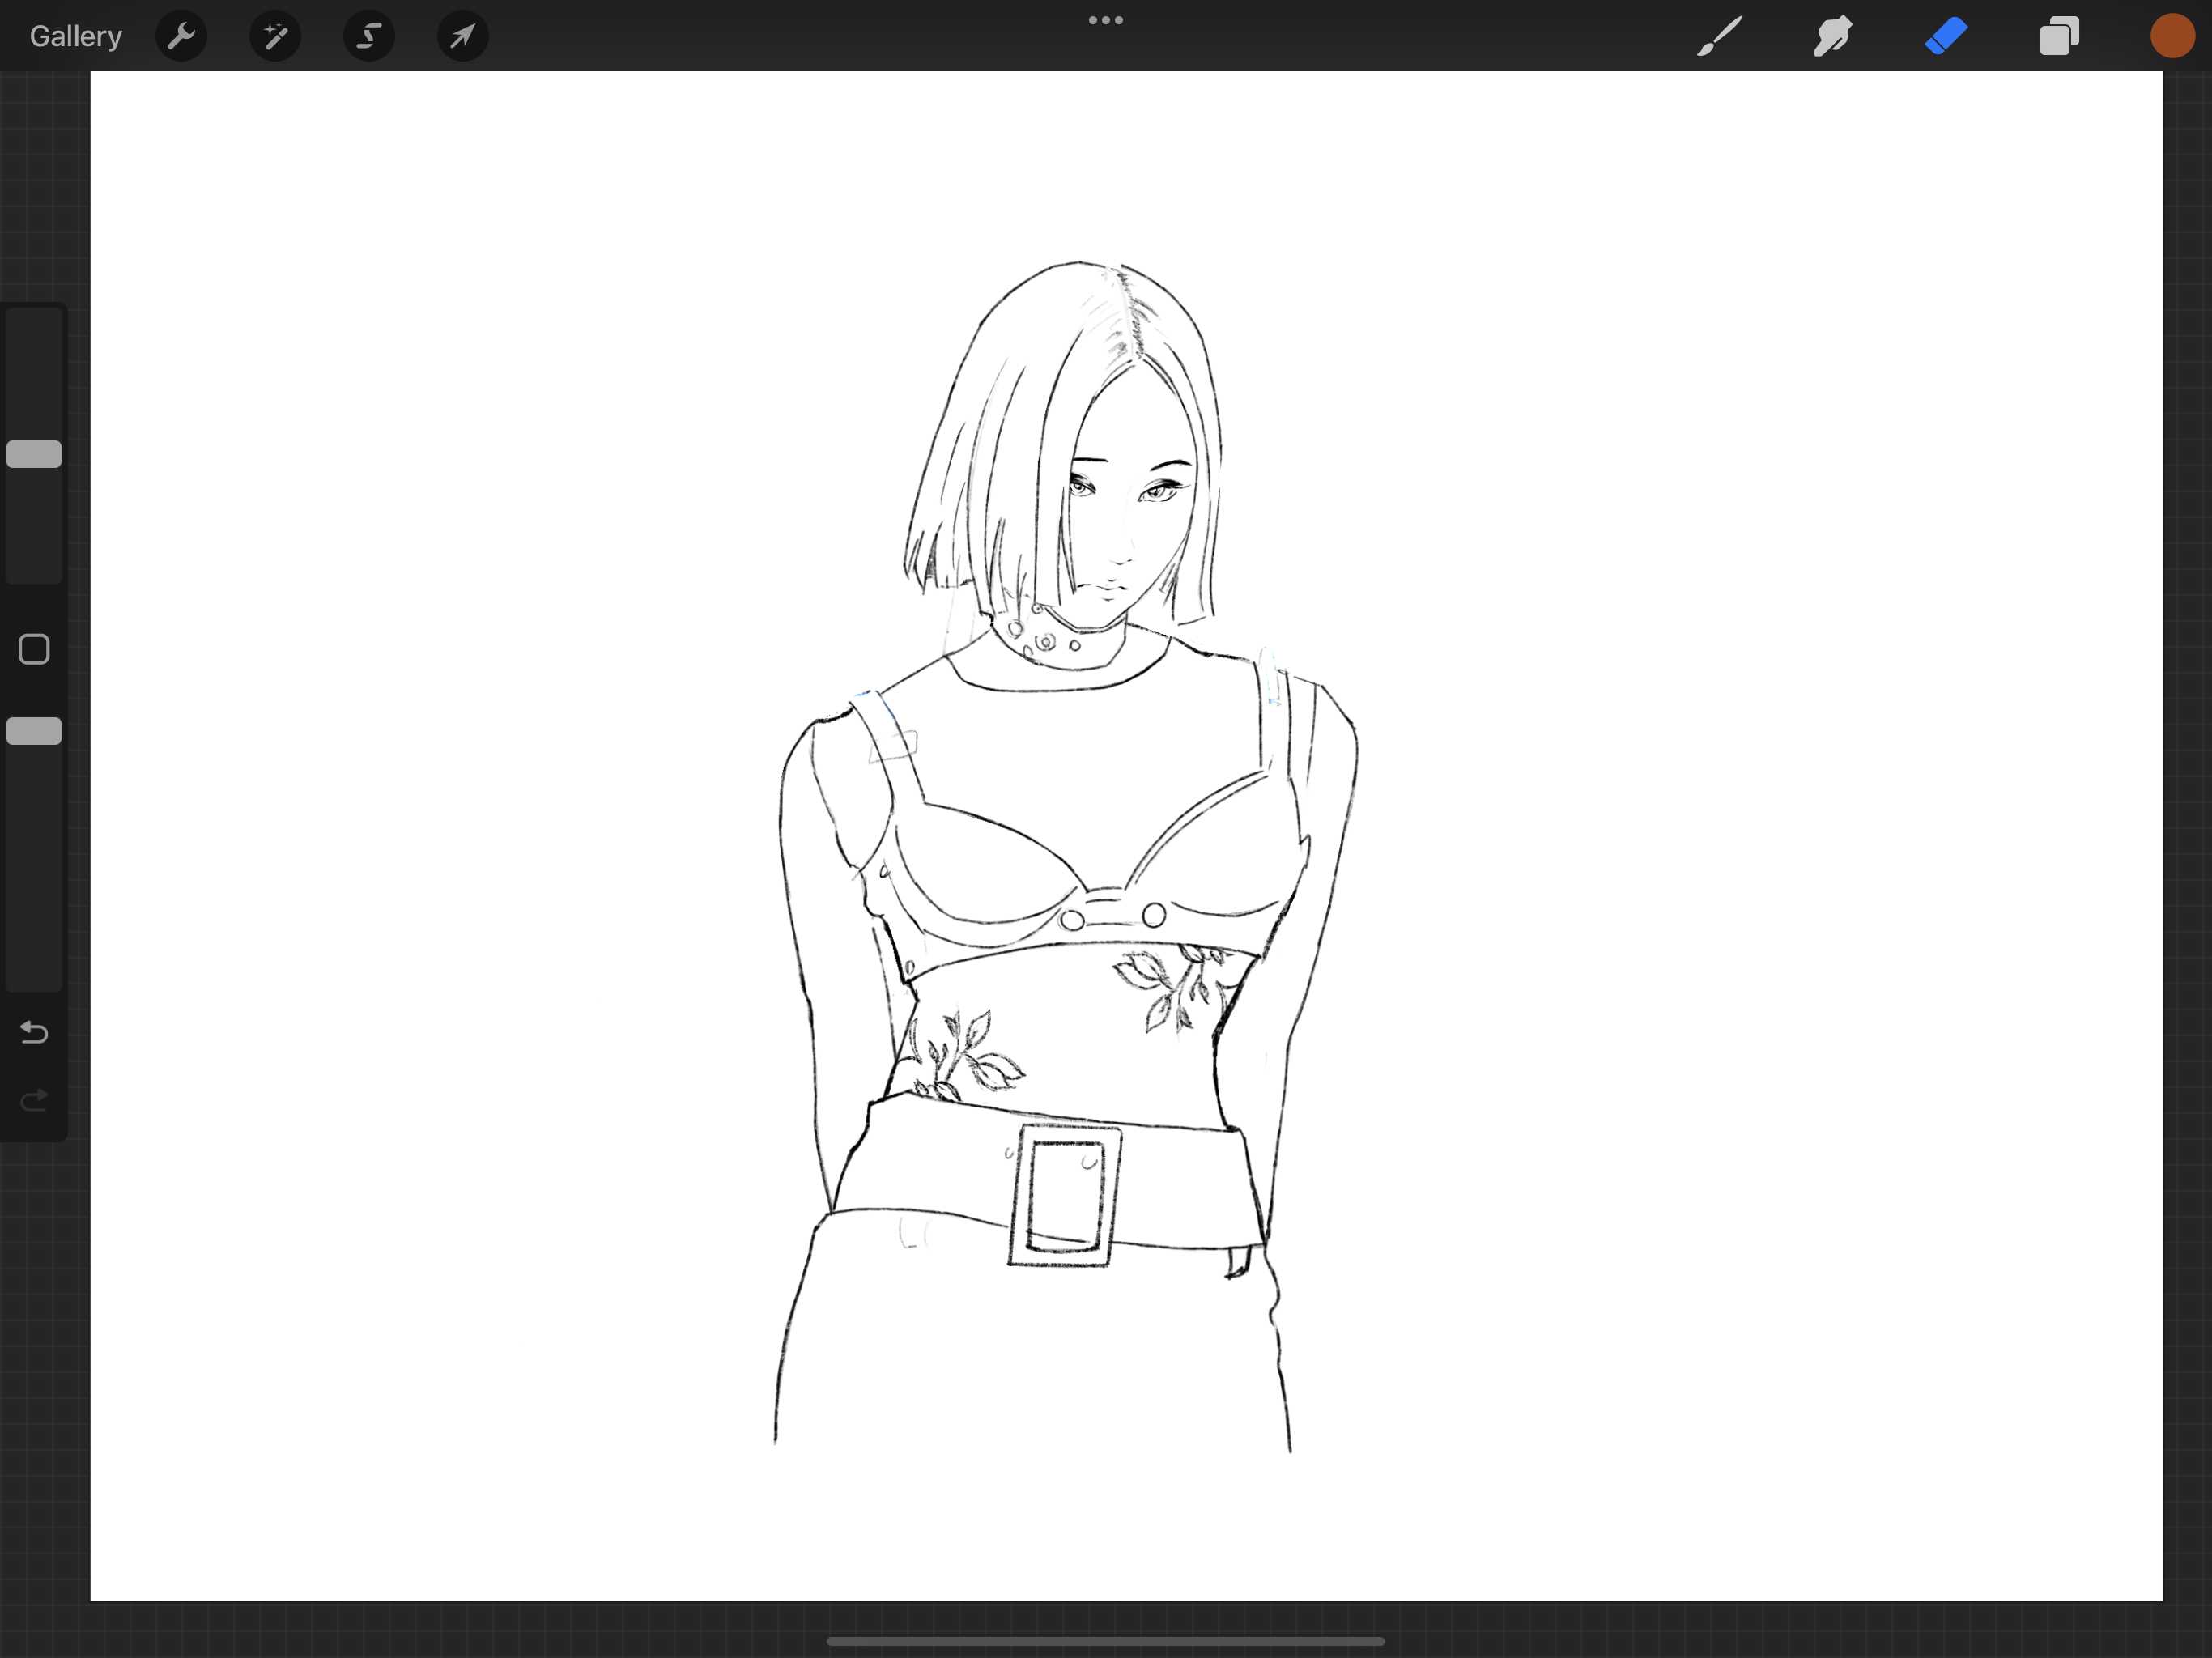Undo the last stroke

[x=34, y=1032]
